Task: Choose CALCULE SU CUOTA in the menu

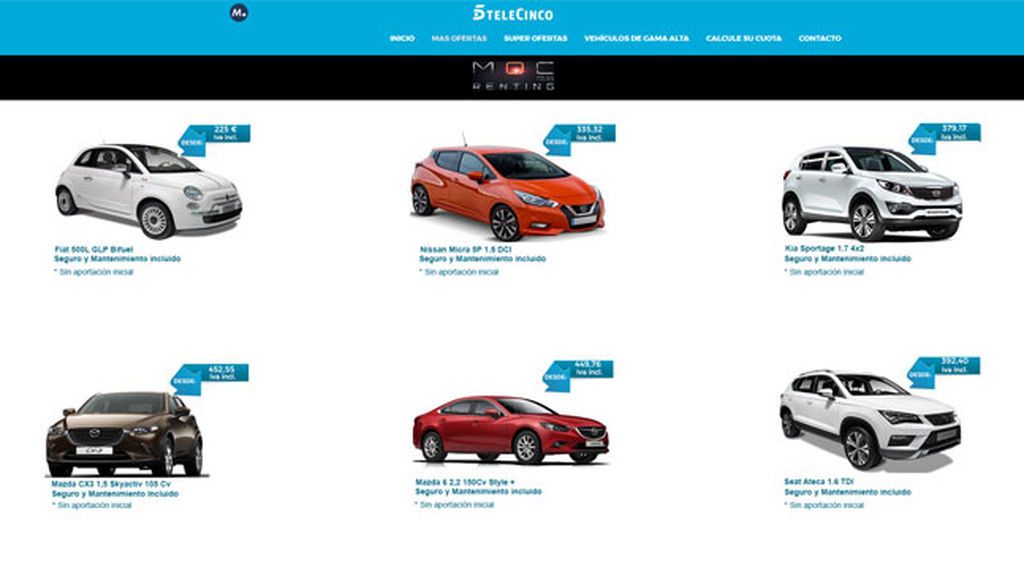Action: pyautogui.click(x=744, y=39)
